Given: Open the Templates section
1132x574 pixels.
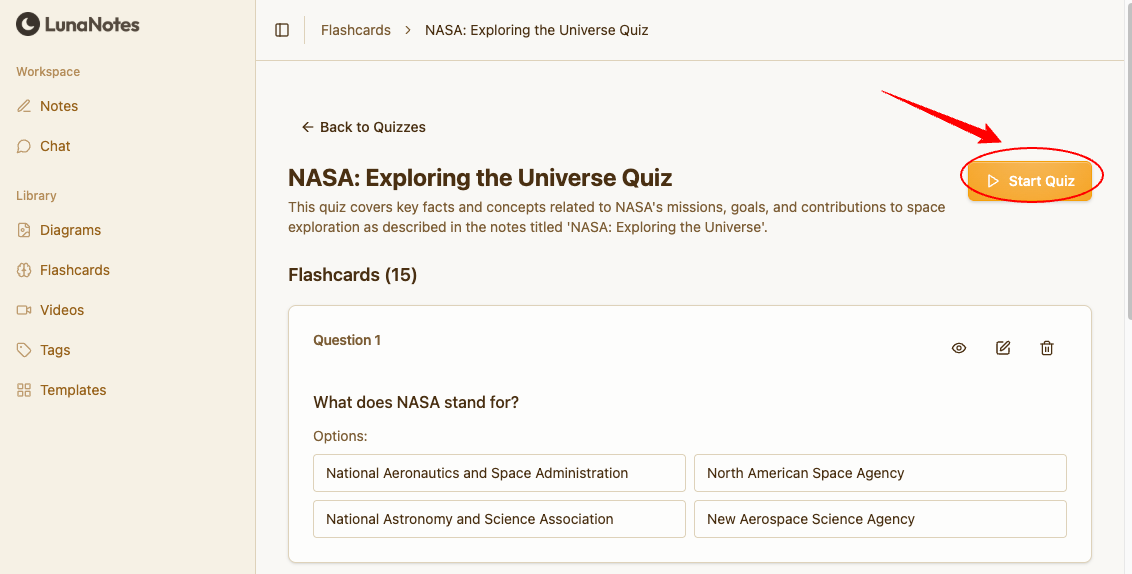Looking at the screenshot, I should (x=73, y=390).
